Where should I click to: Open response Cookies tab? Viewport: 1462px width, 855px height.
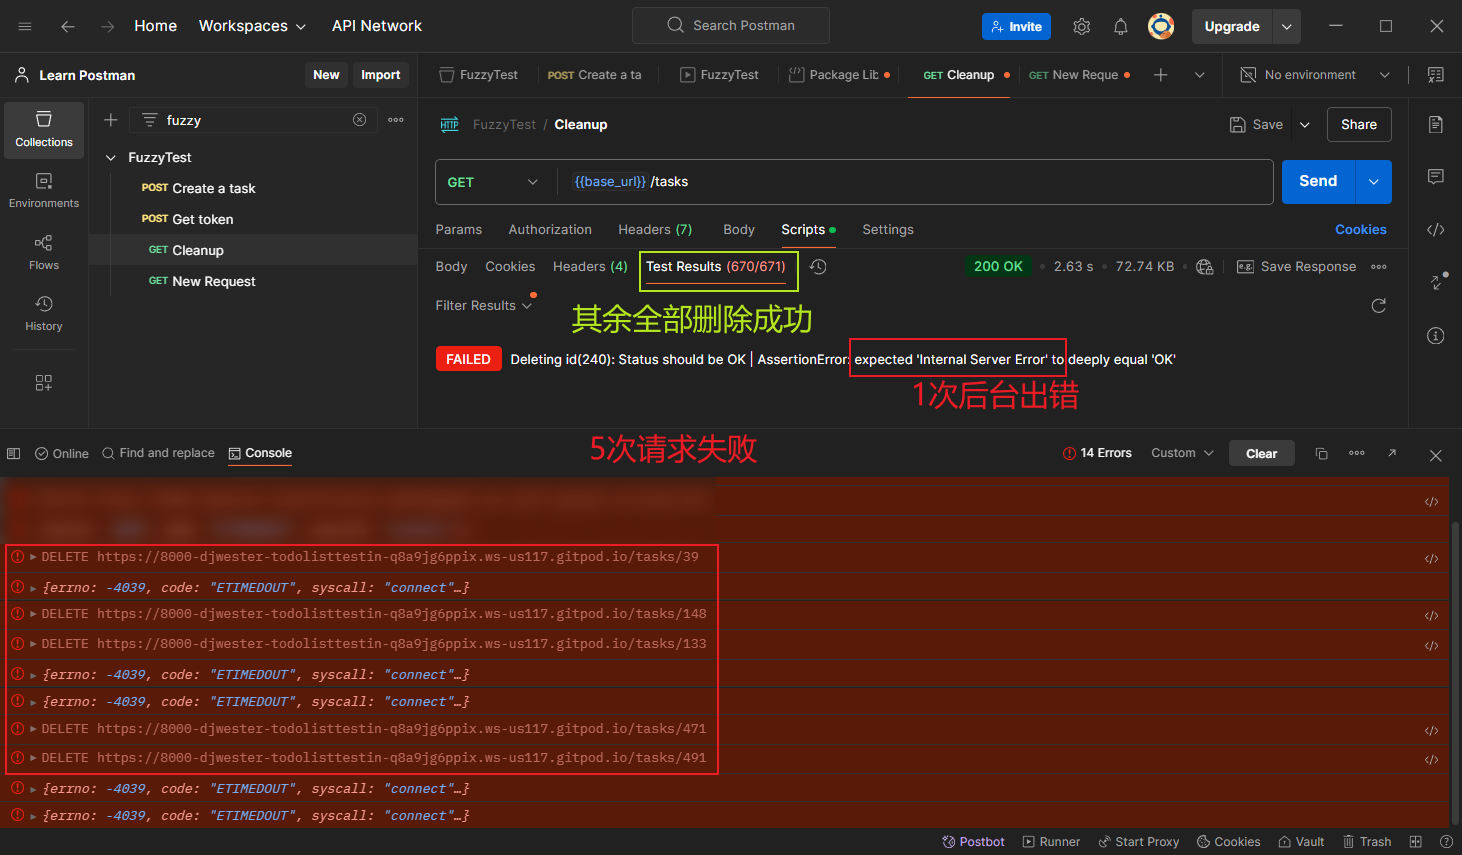tap(510, 267)
